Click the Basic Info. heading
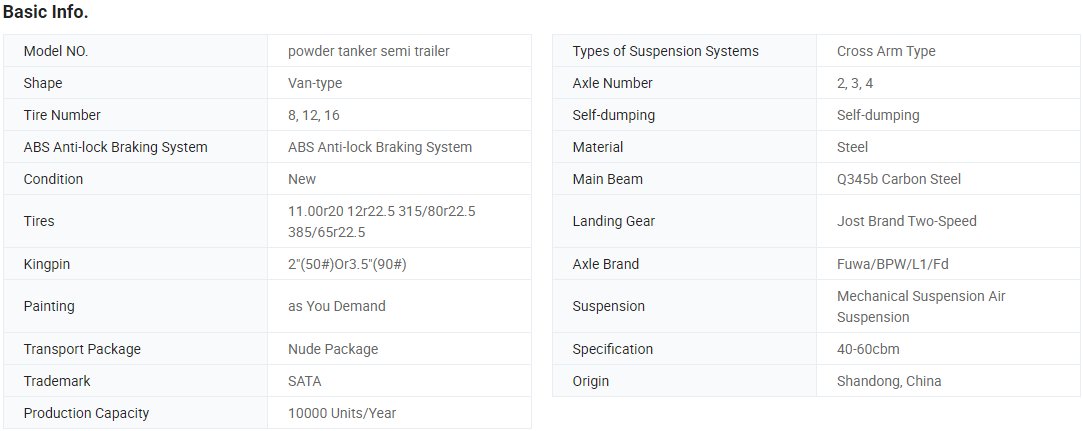Screen dimensions: 1083x431 [46, 12]
